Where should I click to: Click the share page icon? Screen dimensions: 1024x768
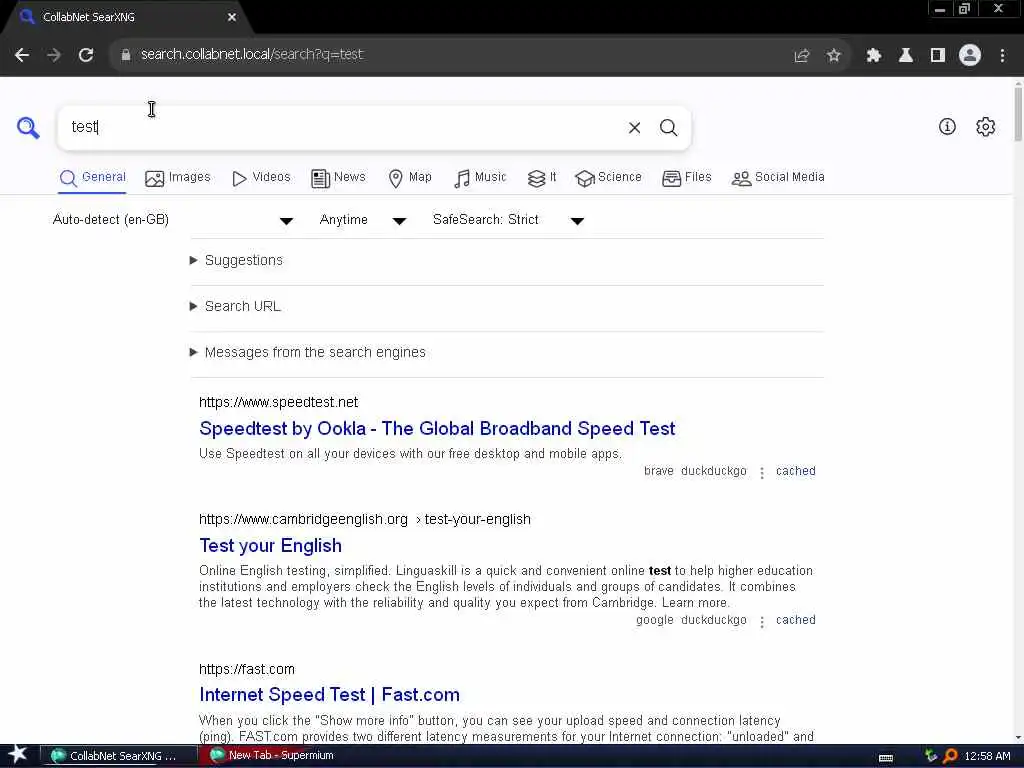[802, 56]
